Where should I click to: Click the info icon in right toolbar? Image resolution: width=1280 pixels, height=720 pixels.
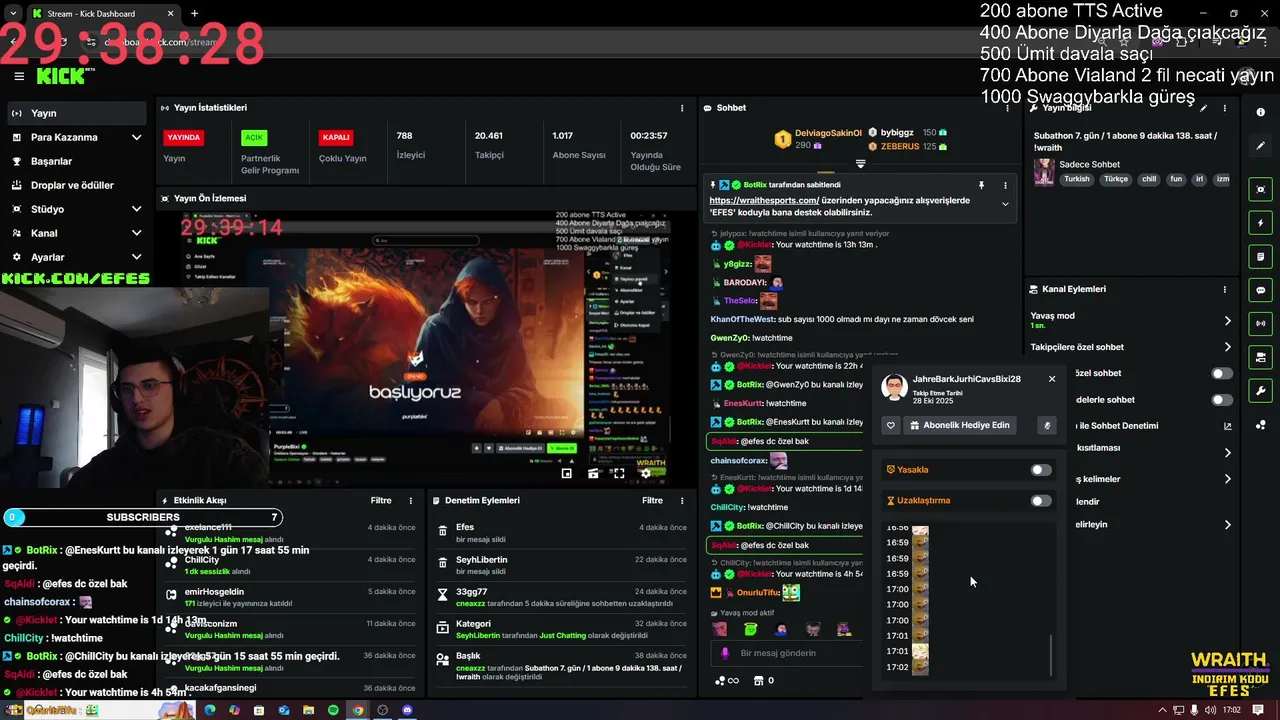pyautogui.click(x=1261, y=113)
